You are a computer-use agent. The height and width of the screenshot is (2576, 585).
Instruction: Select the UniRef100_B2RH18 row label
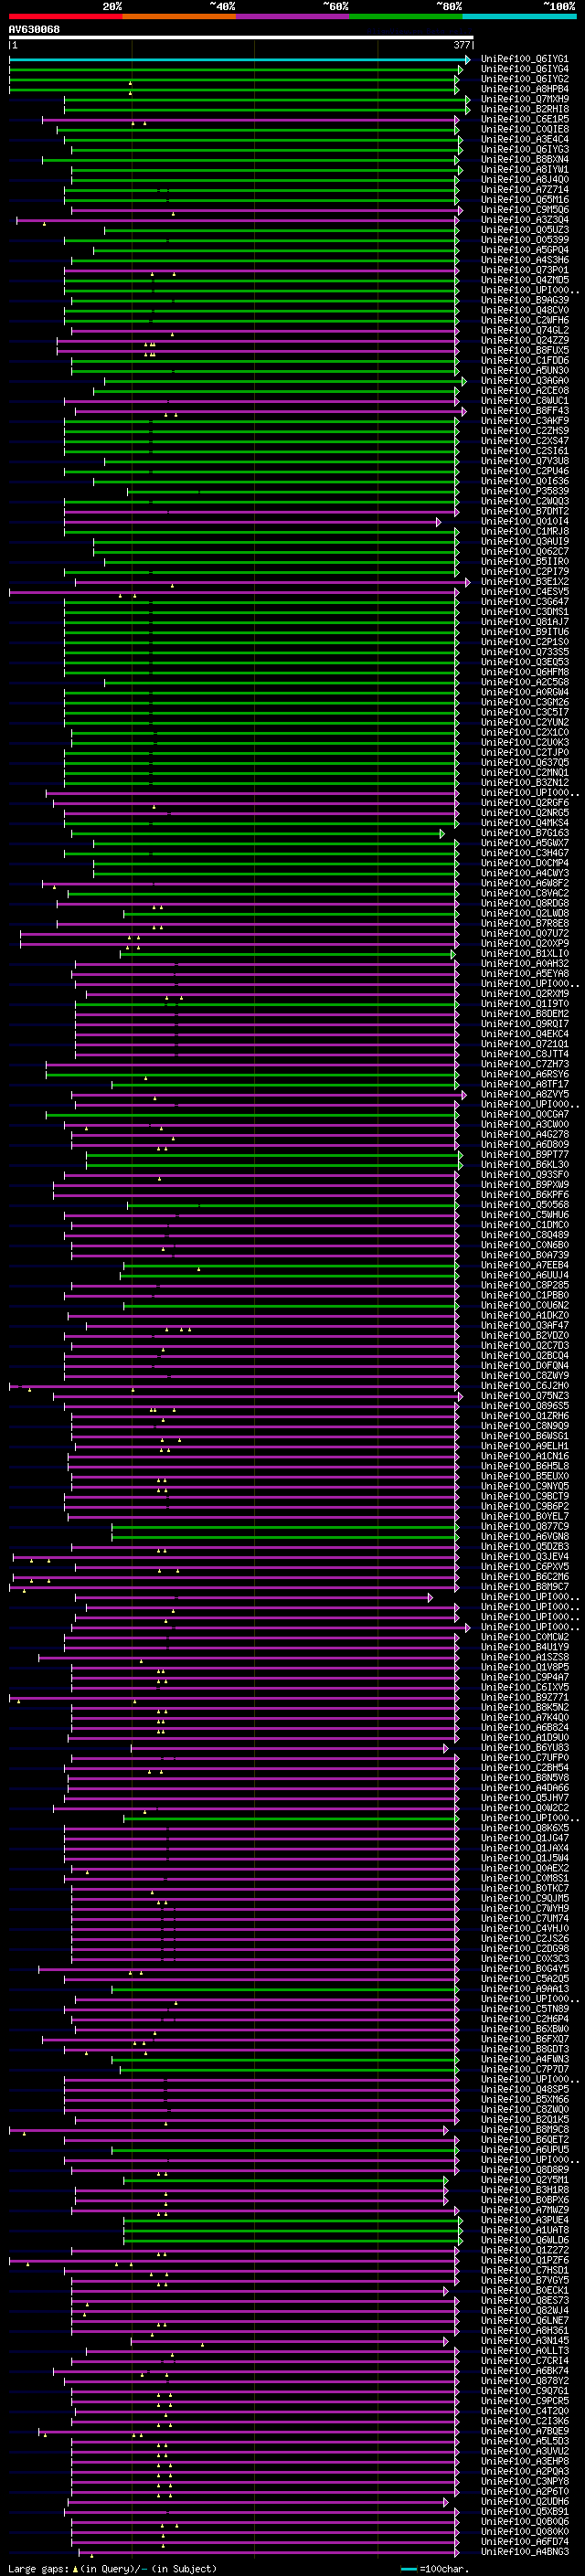(x=525, y=110)
